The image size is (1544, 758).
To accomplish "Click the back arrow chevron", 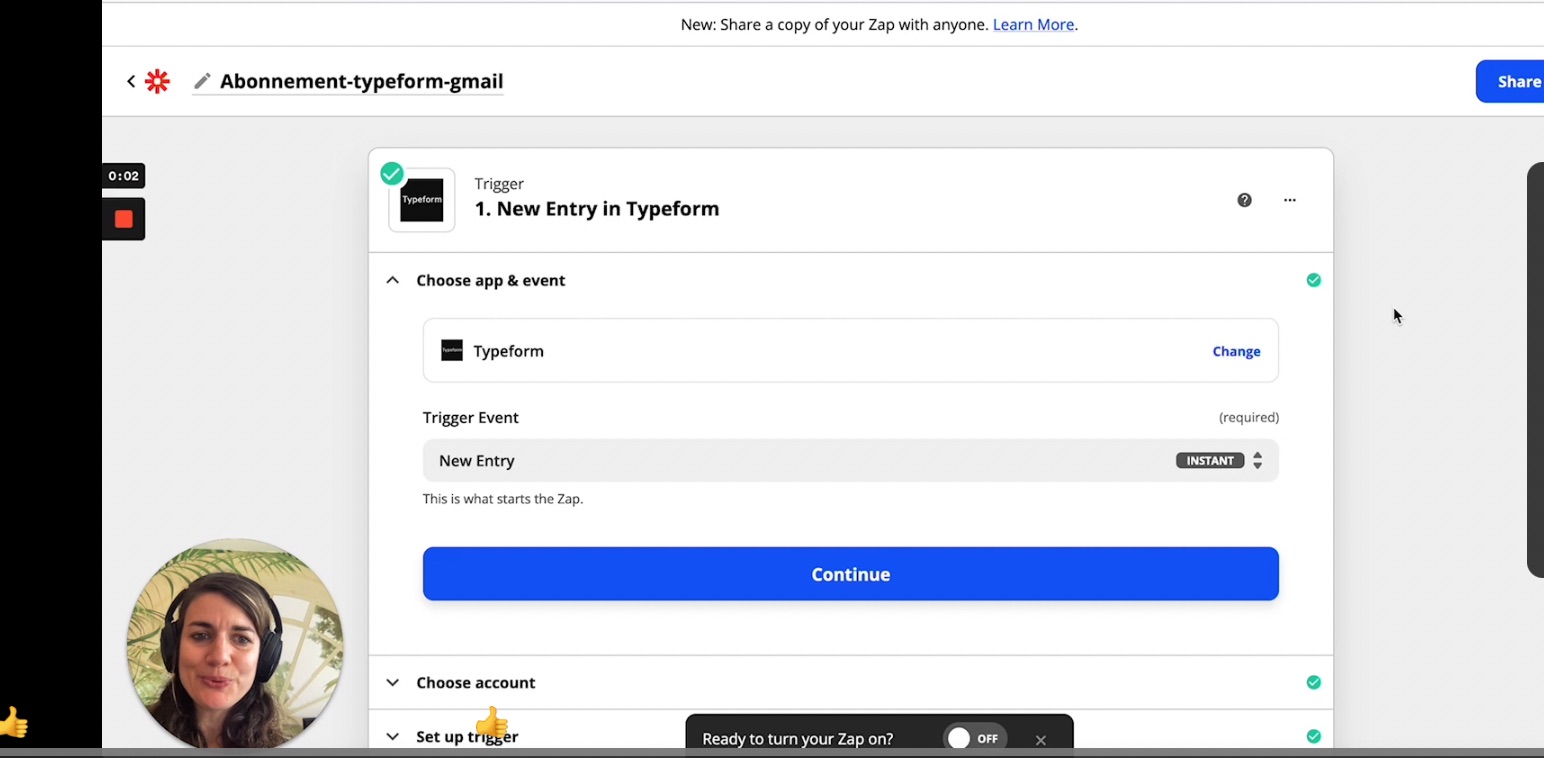I will pos(131,81).
